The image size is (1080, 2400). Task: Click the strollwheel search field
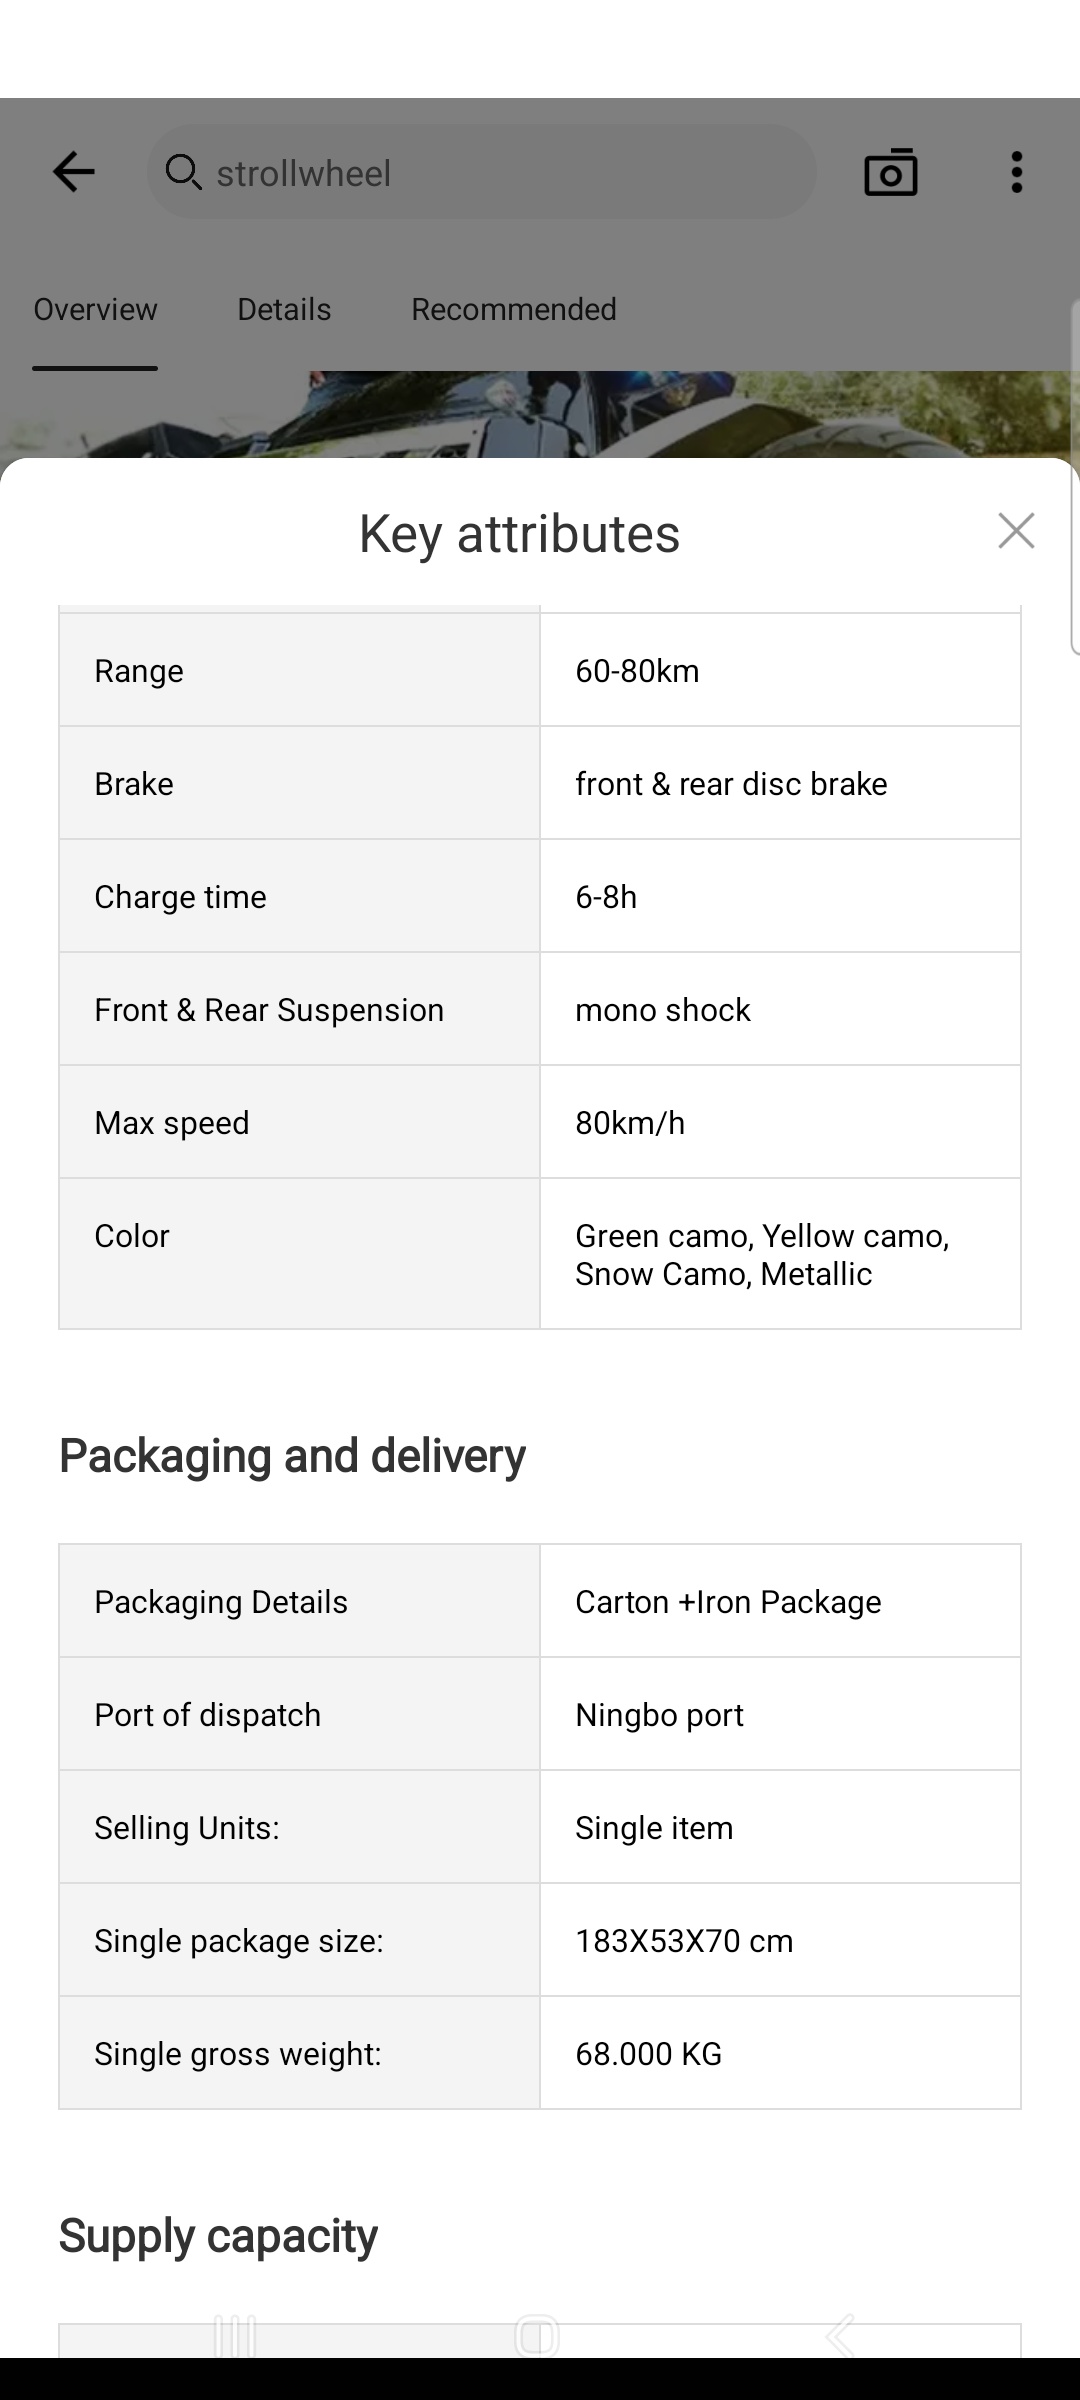coord(500,173)
